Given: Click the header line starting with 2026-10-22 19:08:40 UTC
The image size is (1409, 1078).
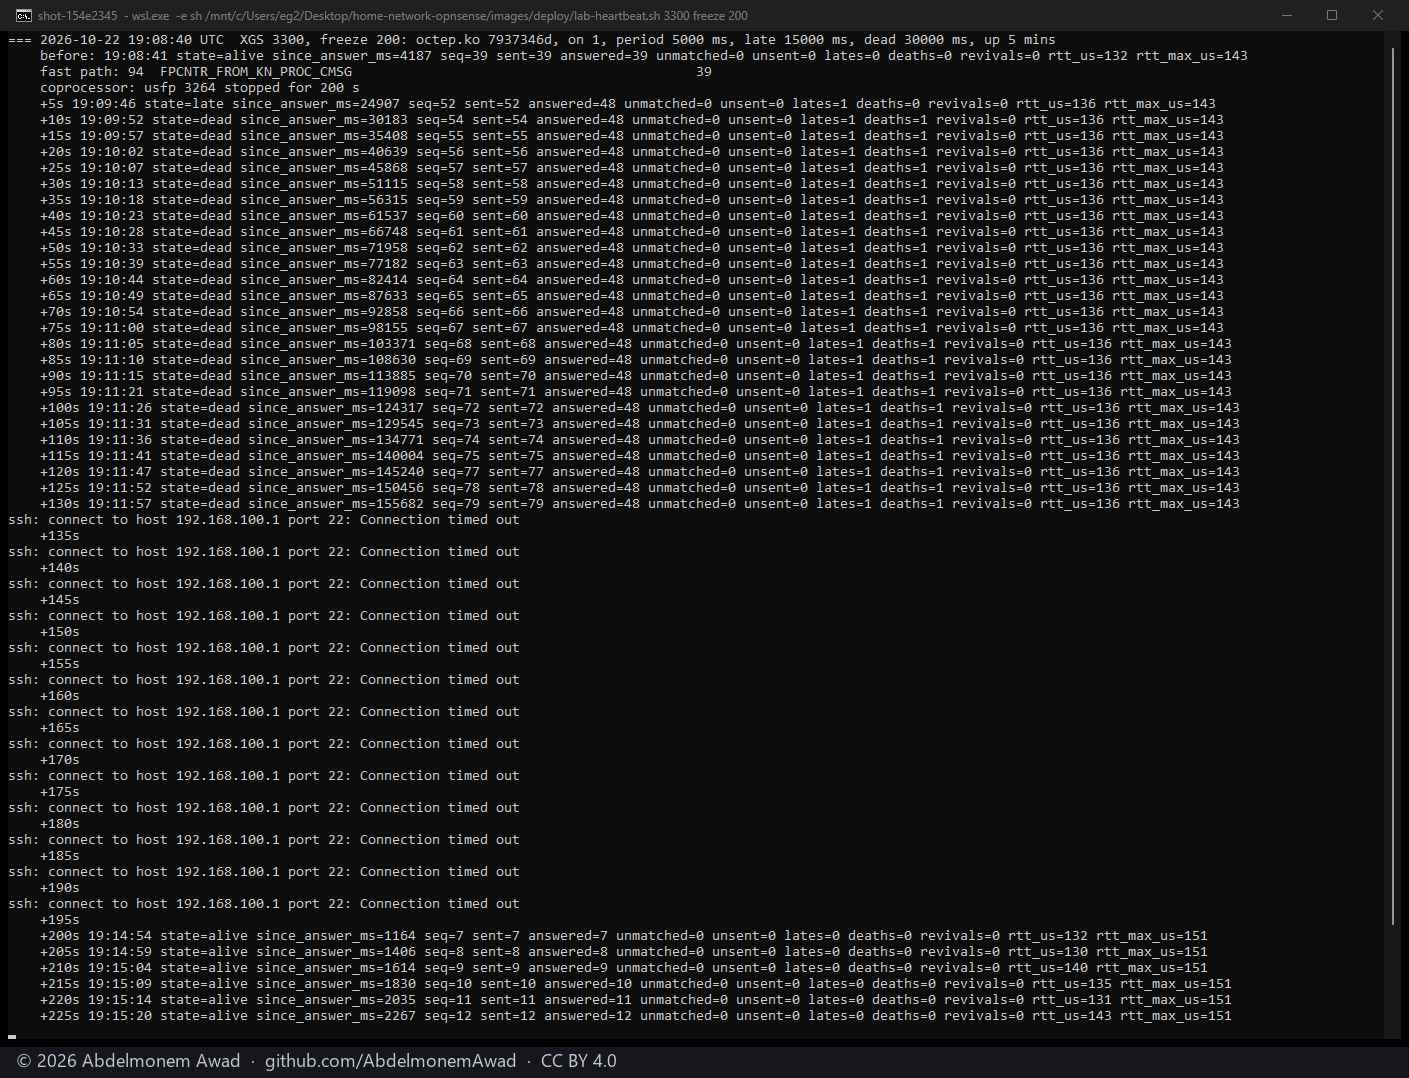Looking at the screenshot, I should (x=531, y=40).
